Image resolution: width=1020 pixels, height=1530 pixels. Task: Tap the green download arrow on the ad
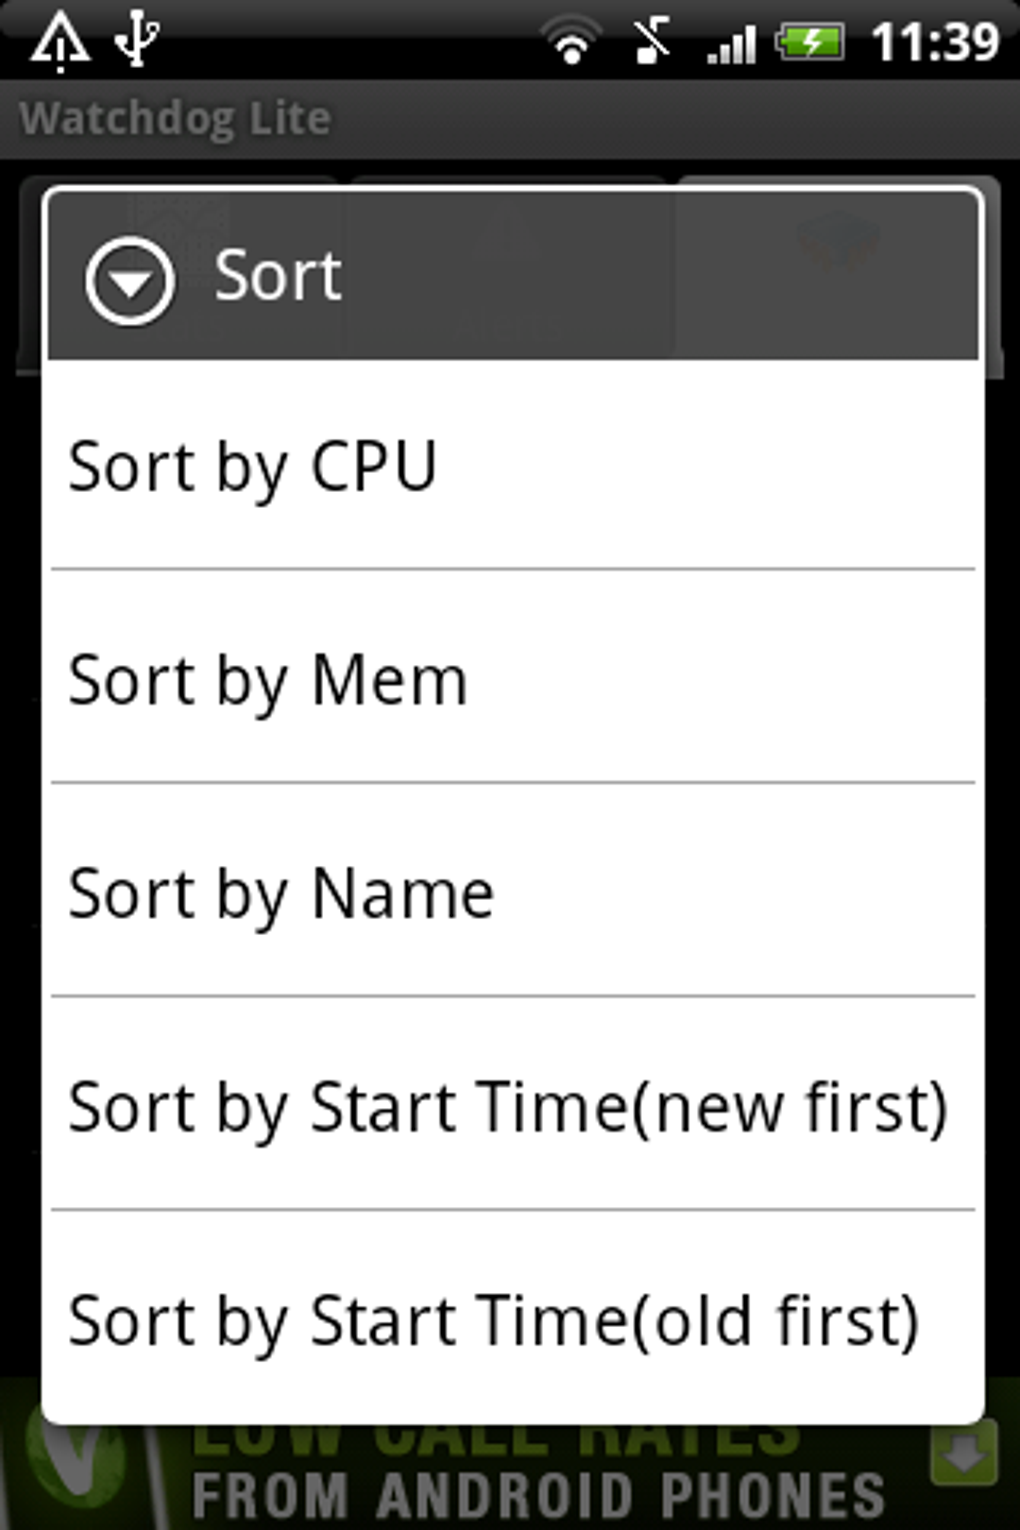pyautogui.click(x=964, y=1452)
